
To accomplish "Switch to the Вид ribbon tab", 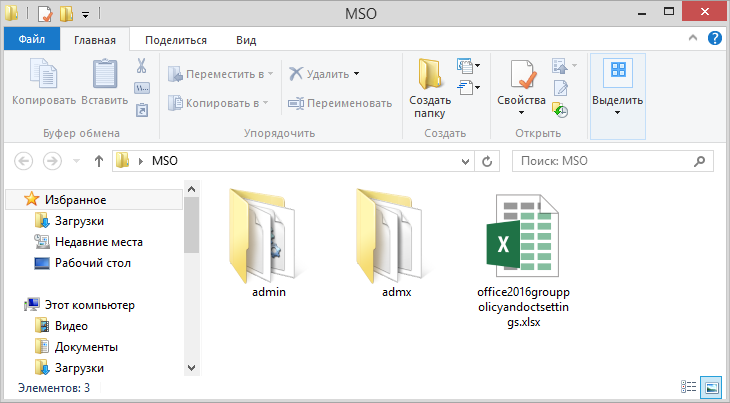I will coord(246,40).
